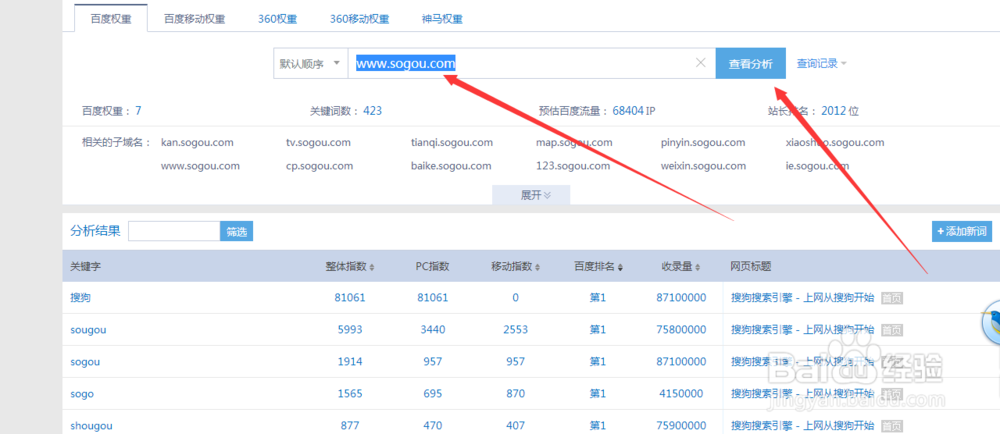
Task: Click the 分析结果 filter input box
Action: click(x=174, y=231)
